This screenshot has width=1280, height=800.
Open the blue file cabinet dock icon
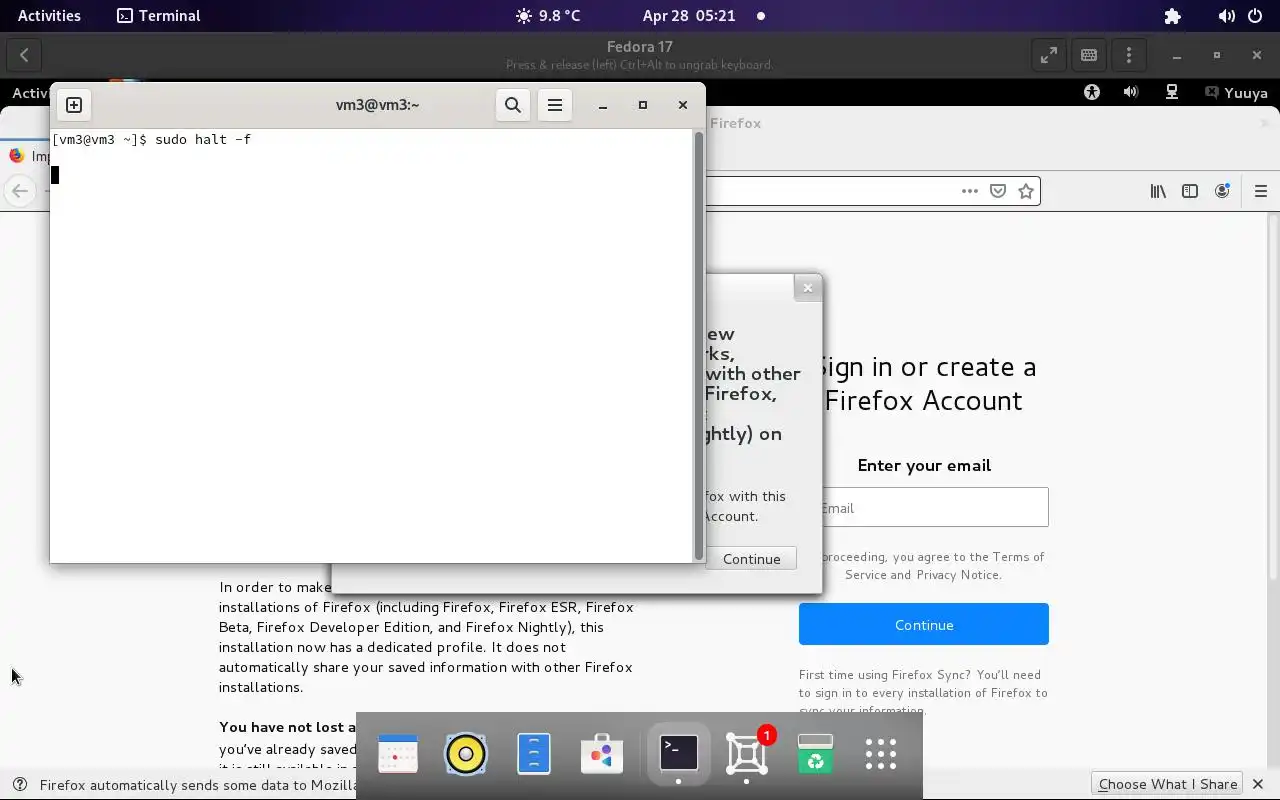(x=534, y=754)
